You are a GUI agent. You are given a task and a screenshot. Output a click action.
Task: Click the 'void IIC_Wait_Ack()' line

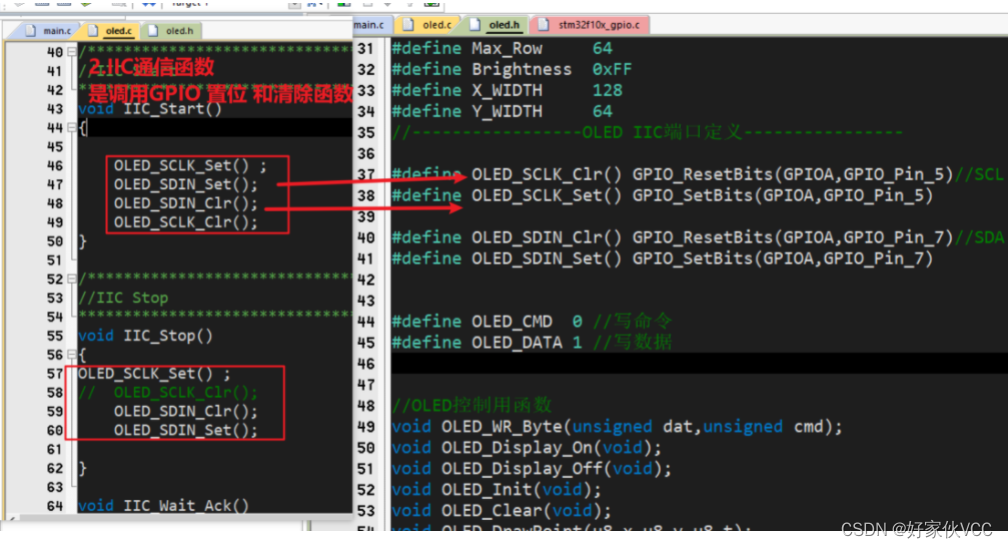click(163, 506)
